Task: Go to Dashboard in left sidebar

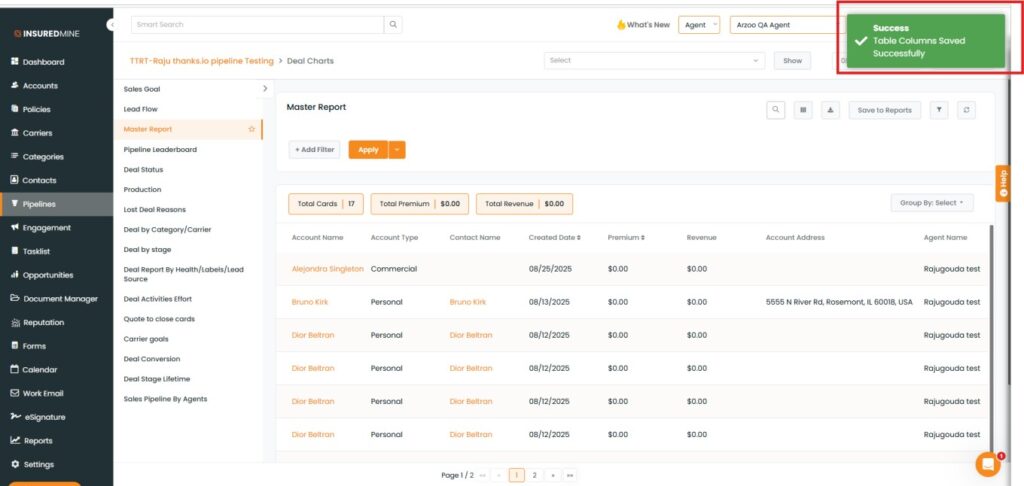Action: point(43,62)
